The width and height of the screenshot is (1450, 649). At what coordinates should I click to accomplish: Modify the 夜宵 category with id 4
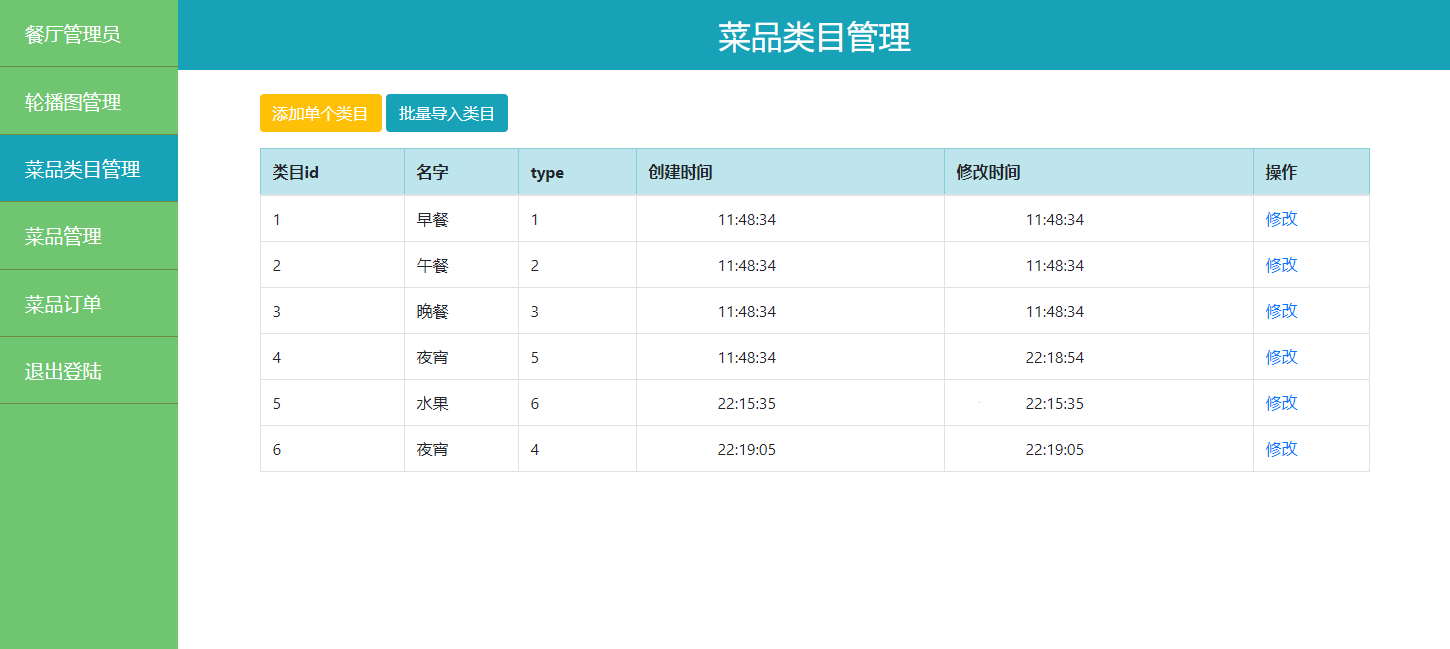pyautogui.click(x=1281, y=357)
